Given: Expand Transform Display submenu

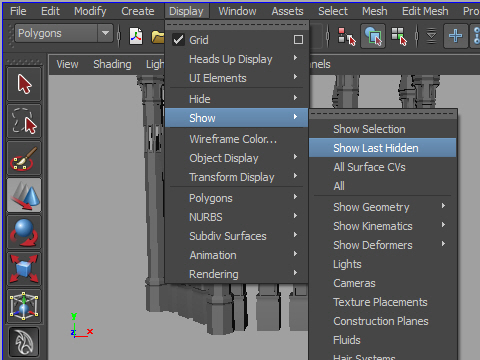Looking at the screenshot, I should pos(236,177).
